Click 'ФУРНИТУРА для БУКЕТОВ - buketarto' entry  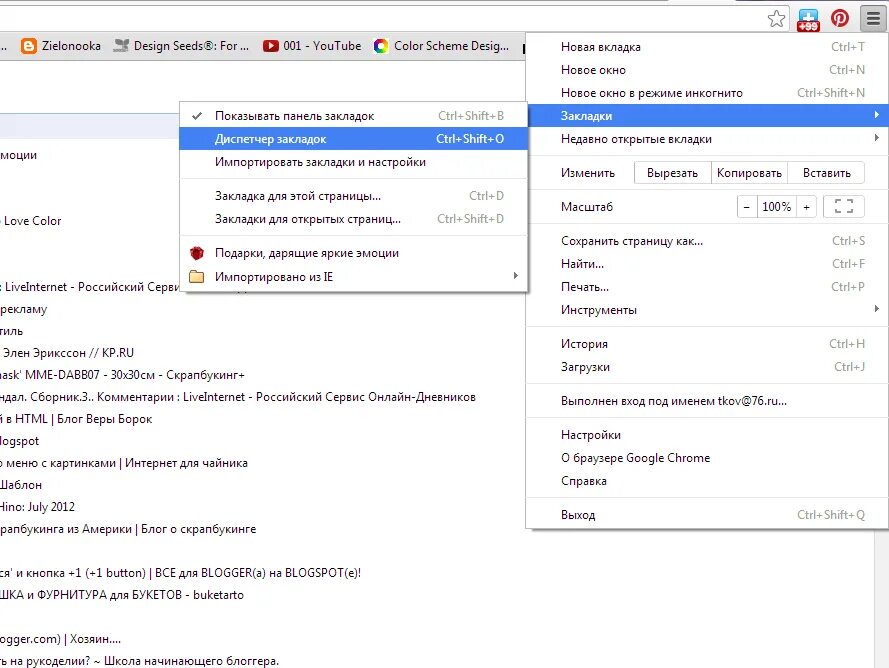coord(140,595)
